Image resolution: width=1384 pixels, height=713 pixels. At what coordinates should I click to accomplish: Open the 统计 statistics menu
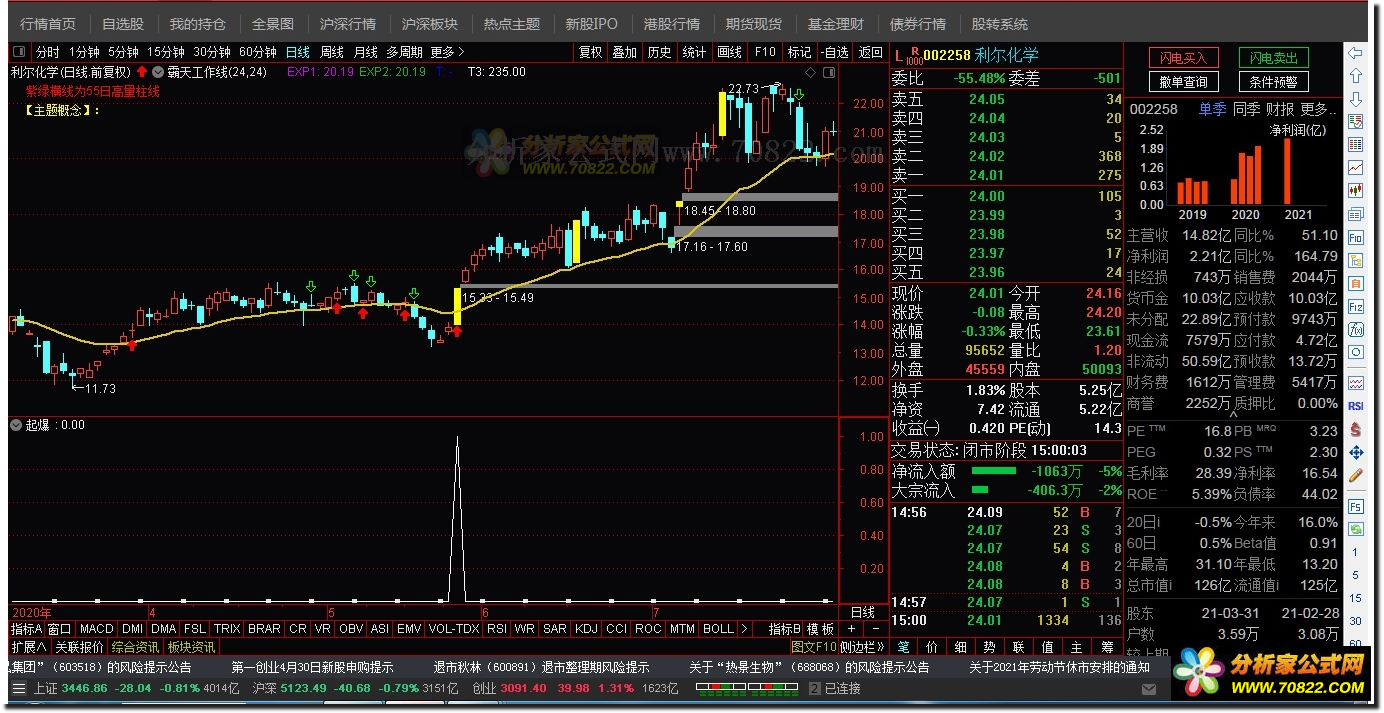point(694,52)
